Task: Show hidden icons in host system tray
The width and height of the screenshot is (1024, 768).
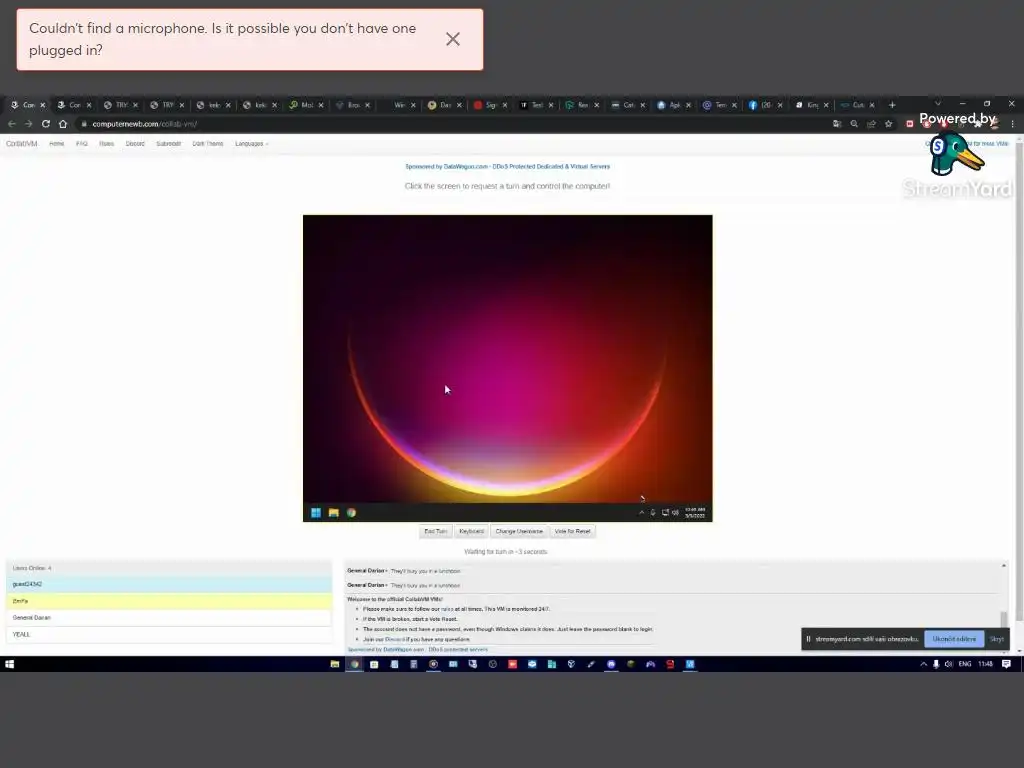Action: 923,664
